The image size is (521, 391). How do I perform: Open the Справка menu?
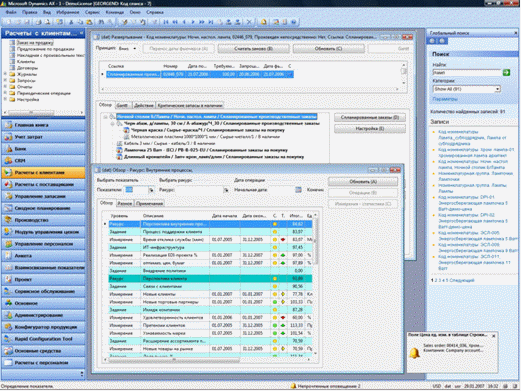coord(155,12)
